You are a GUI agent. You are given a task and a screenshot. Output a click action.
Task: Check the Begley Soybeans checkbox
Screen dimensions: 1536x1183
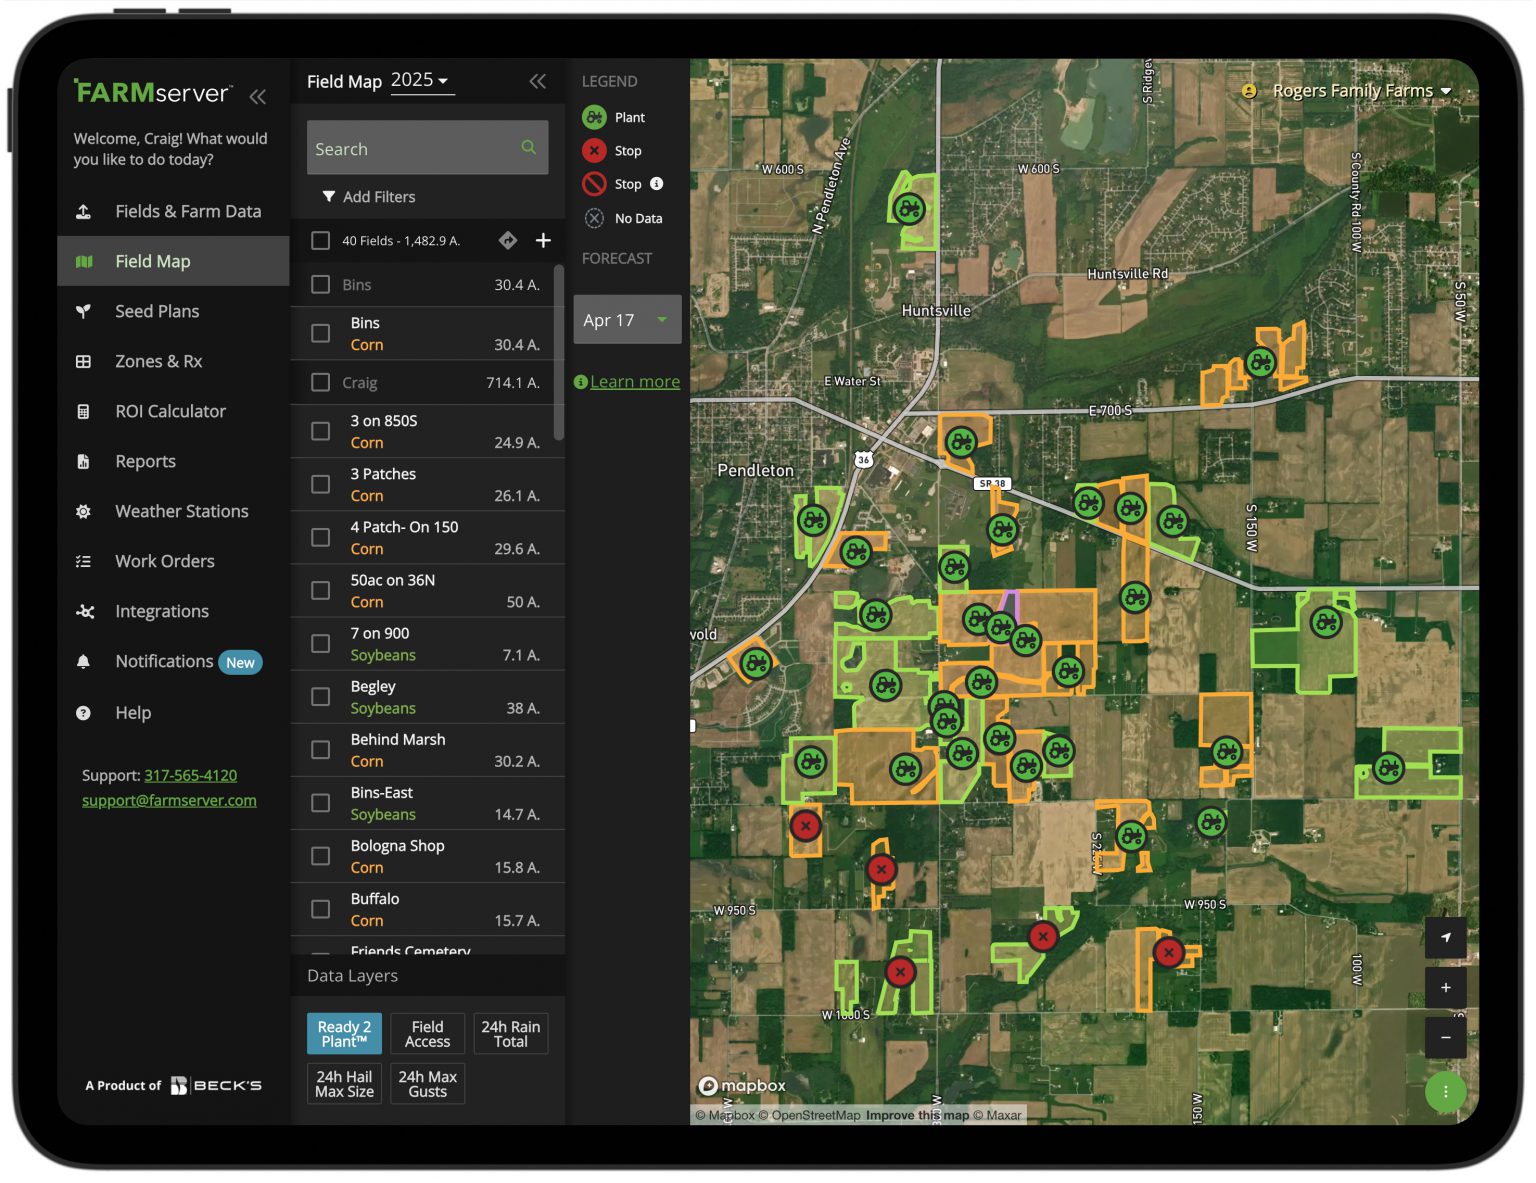pyautogui.click(x=320, y=696)
